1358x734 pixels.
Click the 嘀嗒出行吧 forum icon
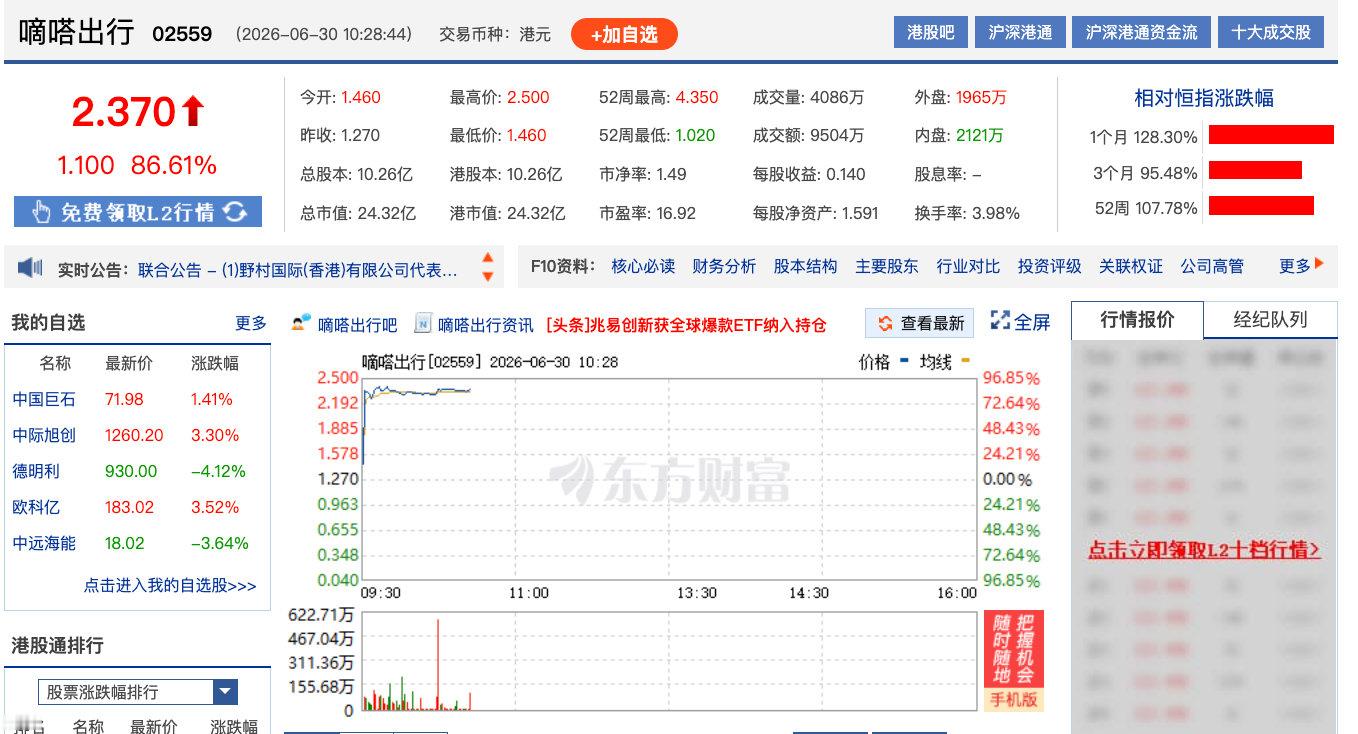[x=301, y=323]
